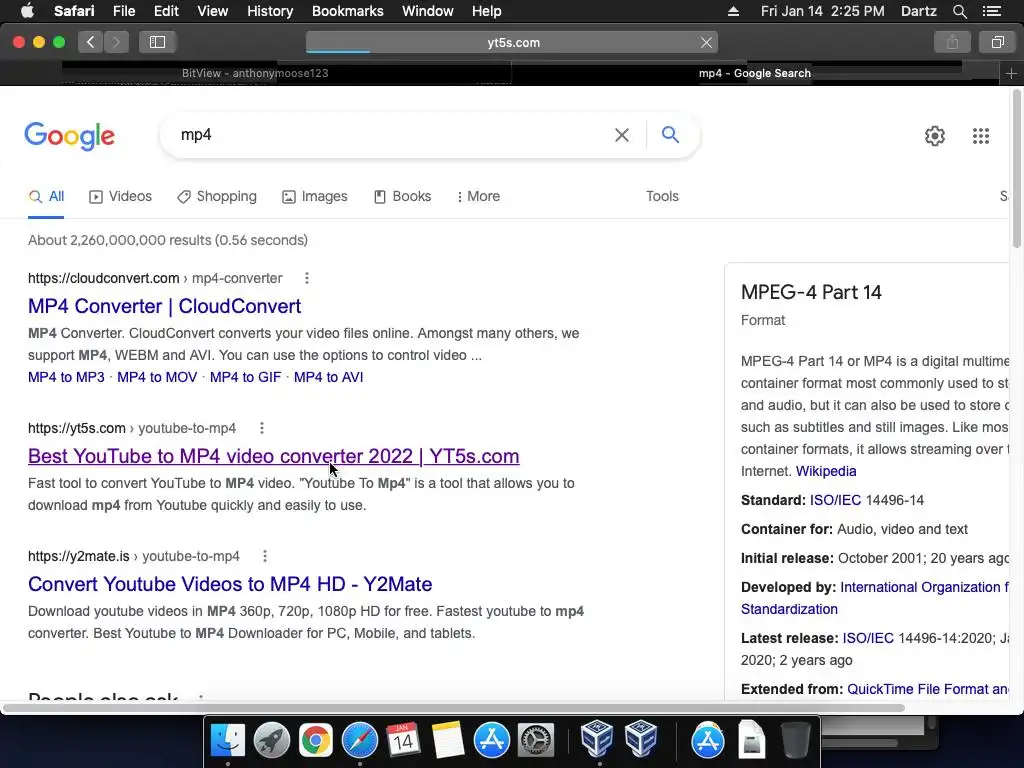Open three-dot menu beside cloudconvert.com result
Image resolution: width=1024 pixels, height=768 pixels.
pos(306,278)
